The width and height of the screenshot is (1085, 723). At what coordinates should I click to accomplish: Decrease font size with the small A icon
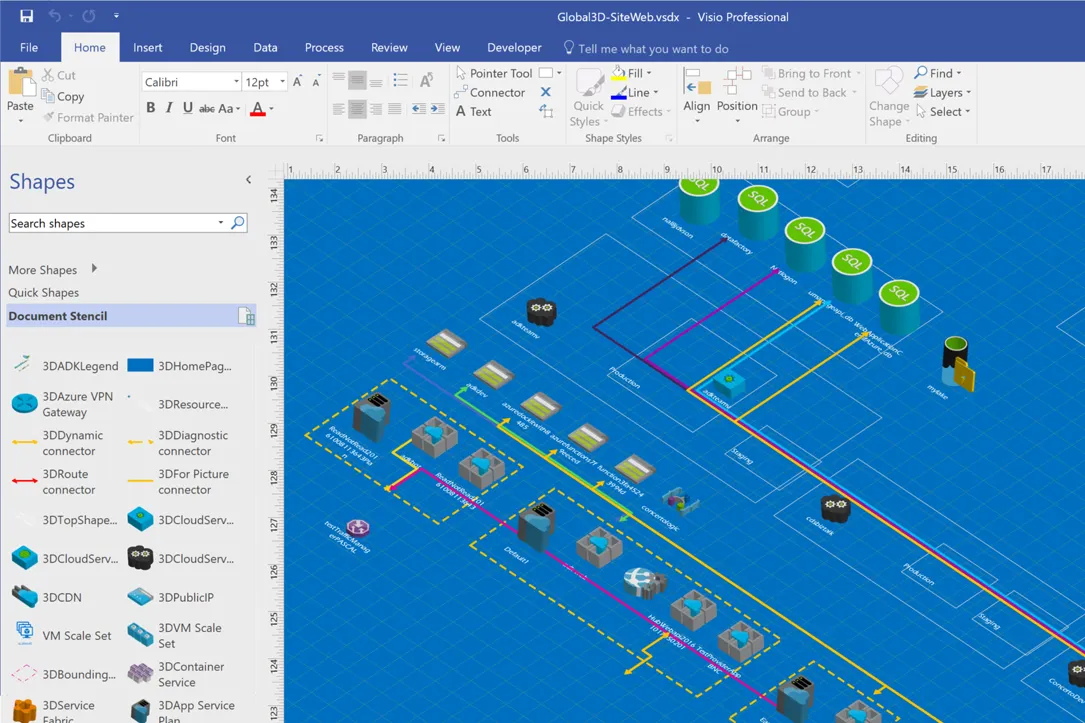pyautogui.click(x=316, y=82)
